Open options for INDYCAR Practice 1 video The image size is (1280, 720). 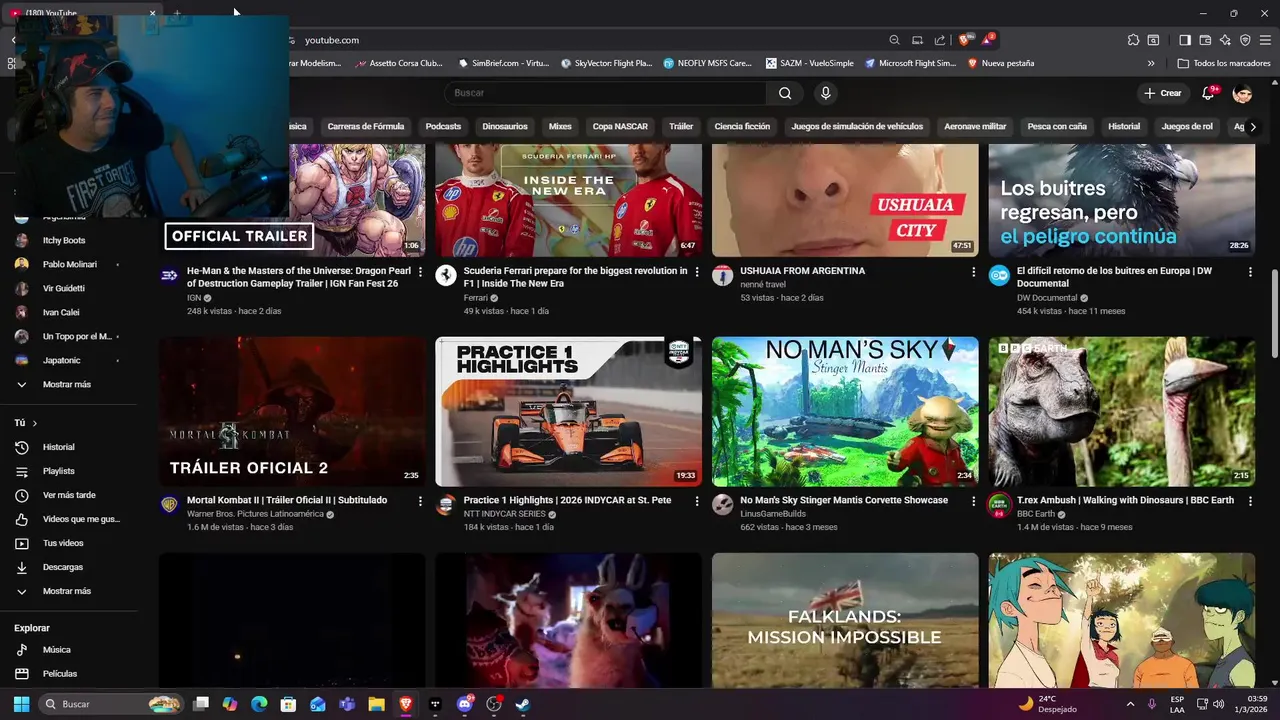point(697,501)
